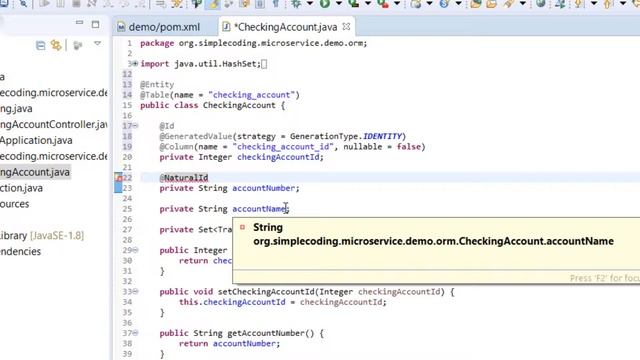The width and height of the screenshot is (640, 360).
Task: Collapse the setCheckingAccountId method at line 33
Action: point(136,291)
